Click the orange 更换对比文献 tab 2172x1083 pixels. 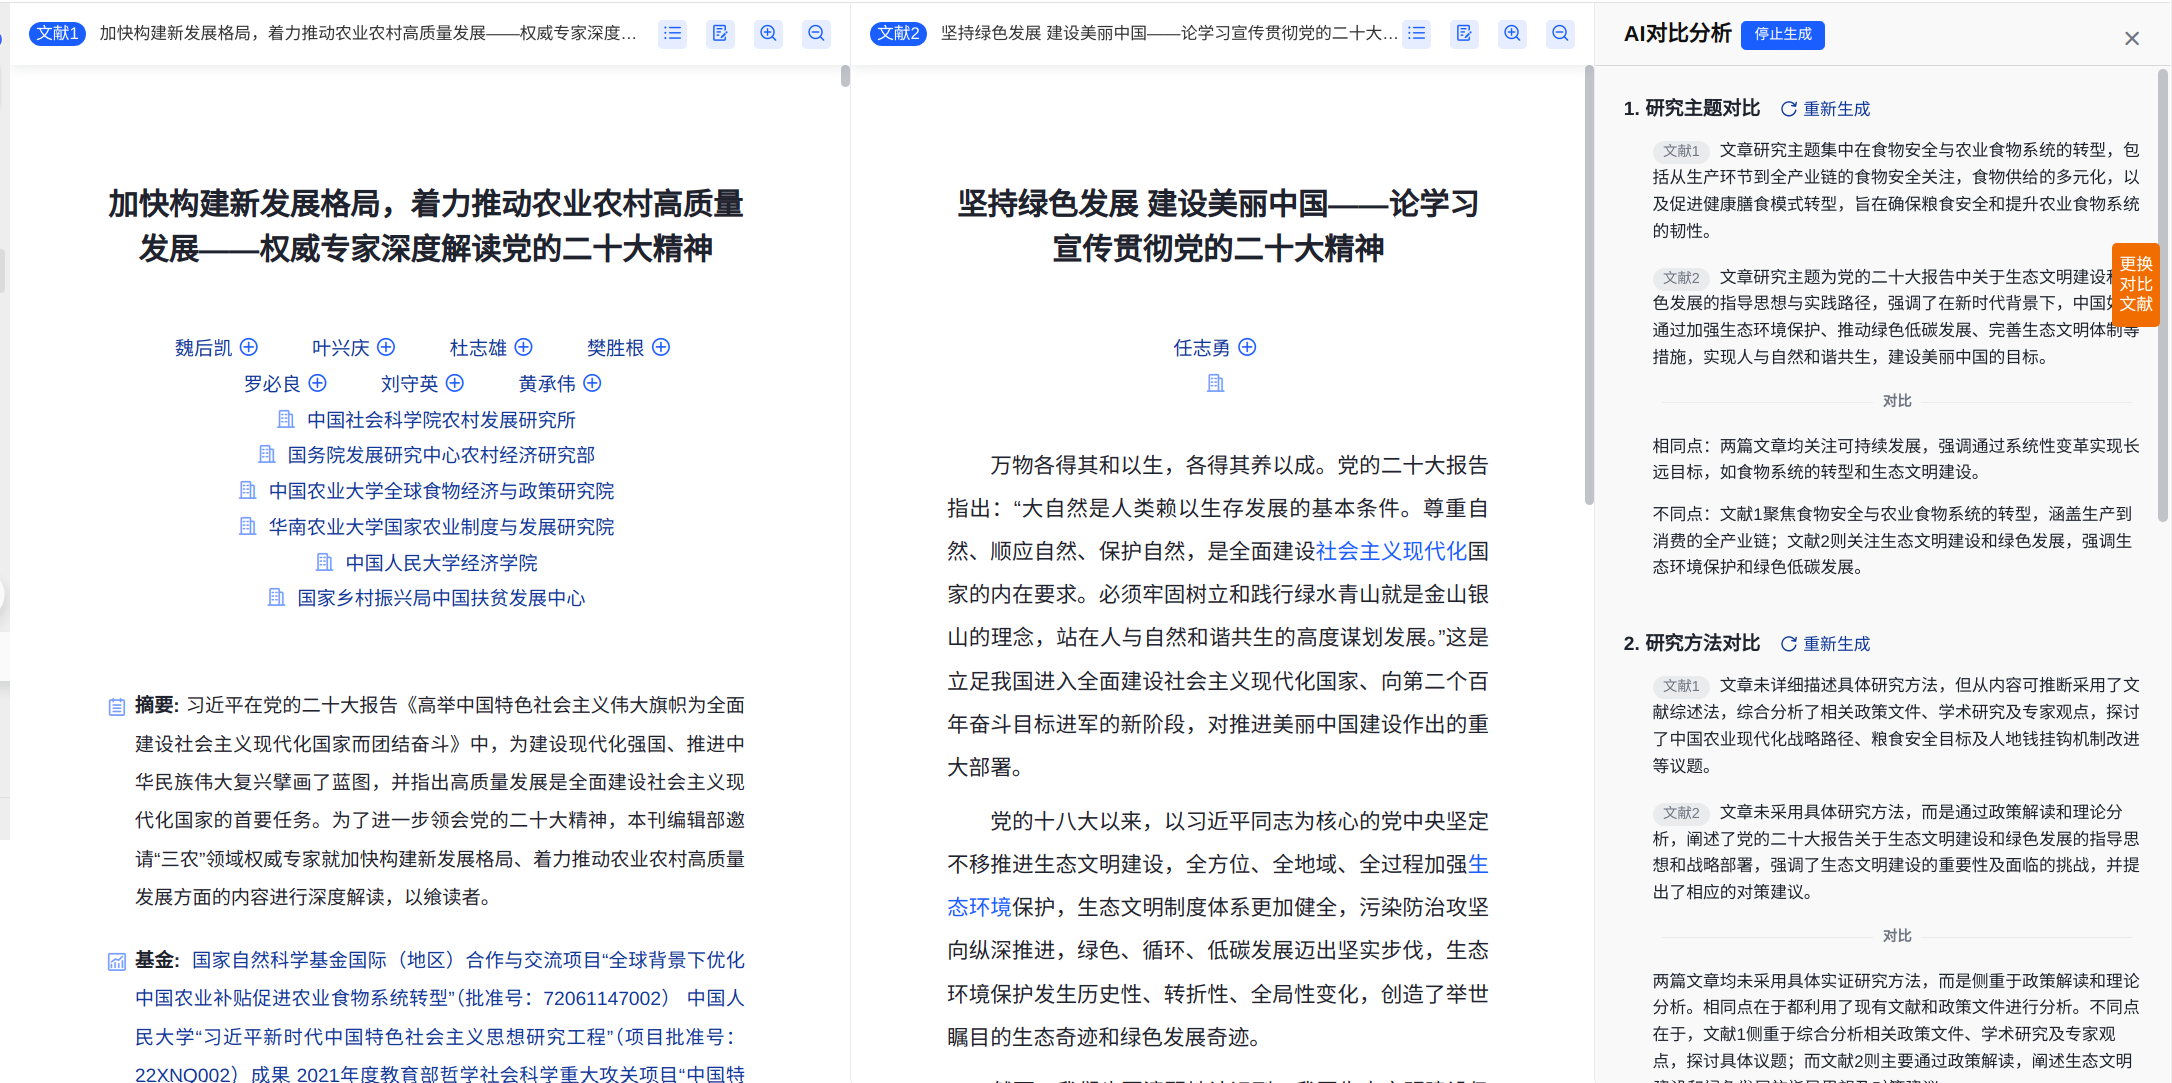[2135, 284]
